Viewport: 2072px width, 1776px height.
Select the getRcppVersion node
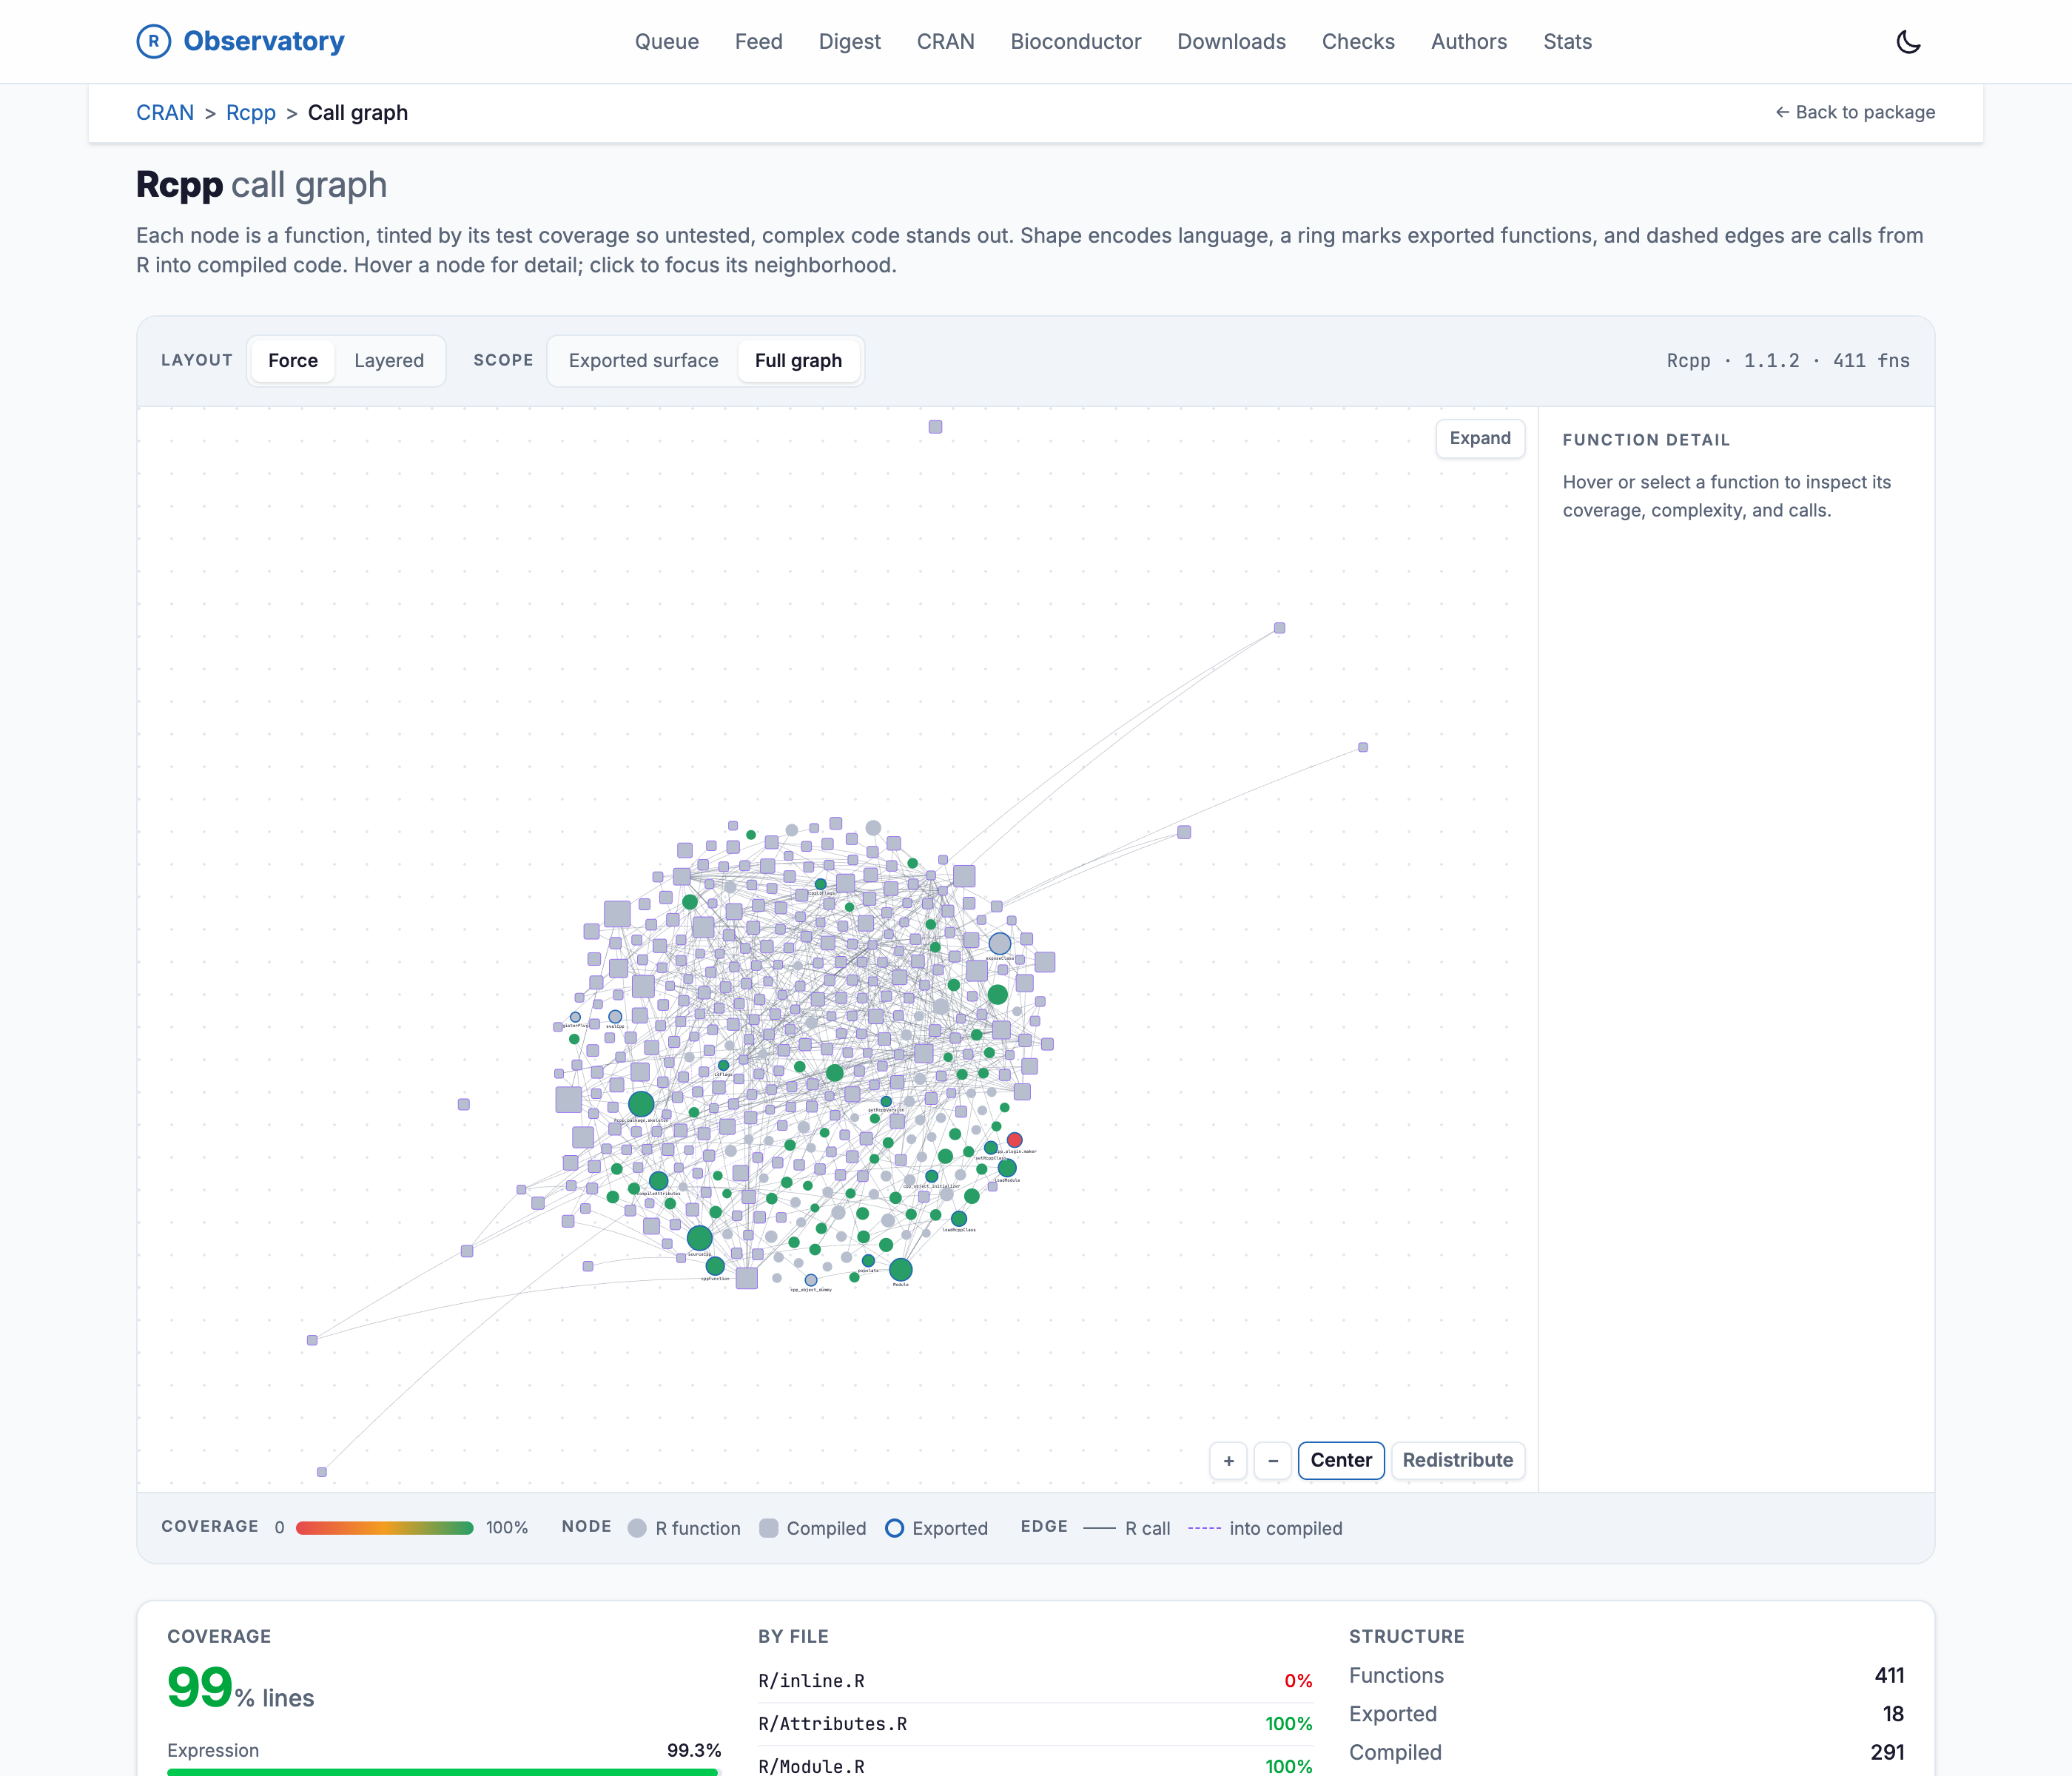pyautogui.click(x=886, y=1101)
